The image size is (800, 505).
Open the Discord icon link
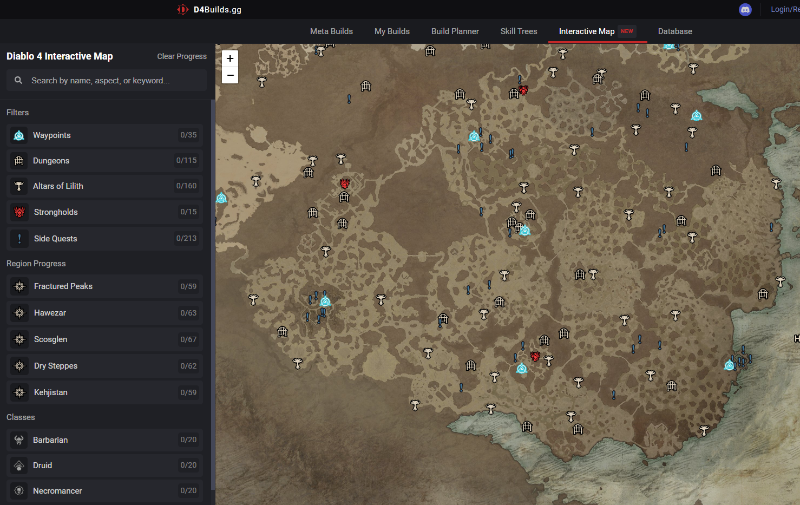745,9
